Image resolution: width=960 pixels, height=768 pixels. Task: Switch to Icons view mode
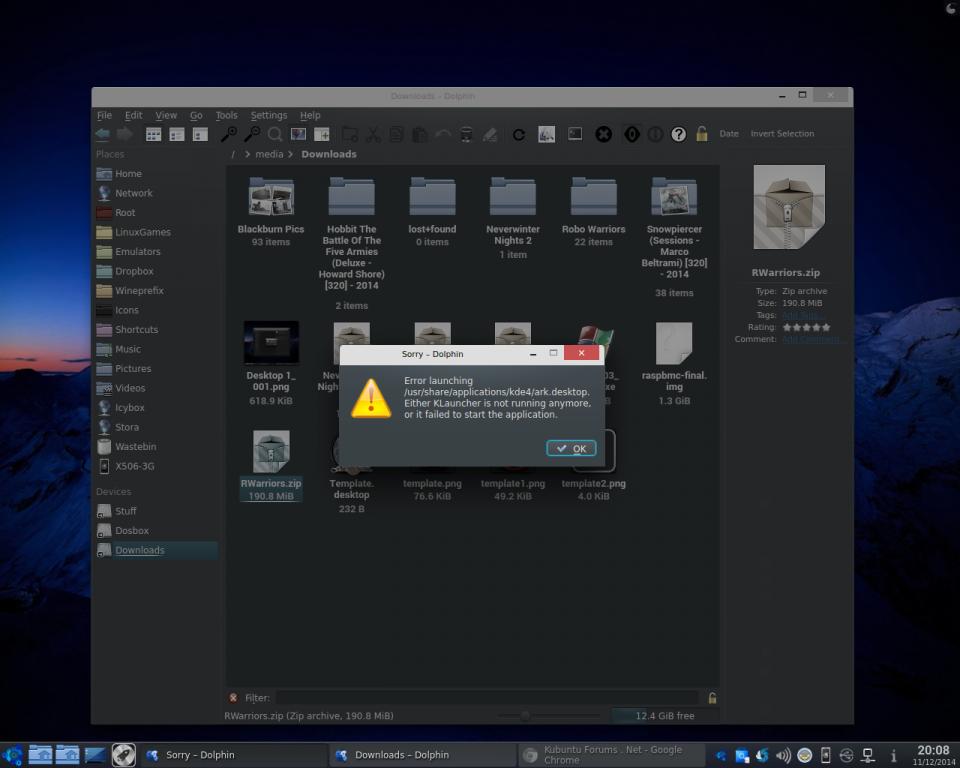coord(153,134)
